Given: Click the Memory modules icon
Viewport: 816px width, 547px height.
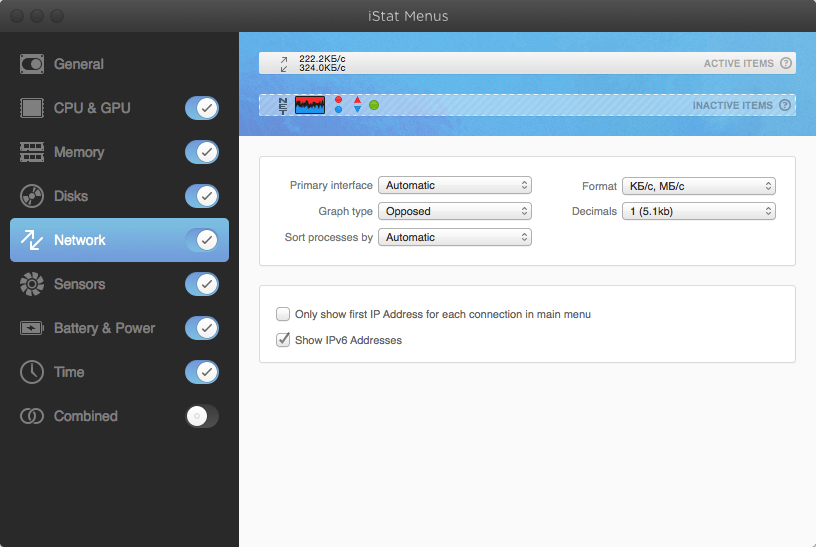Looking at the screenshot, I should [x=32, y=152].
